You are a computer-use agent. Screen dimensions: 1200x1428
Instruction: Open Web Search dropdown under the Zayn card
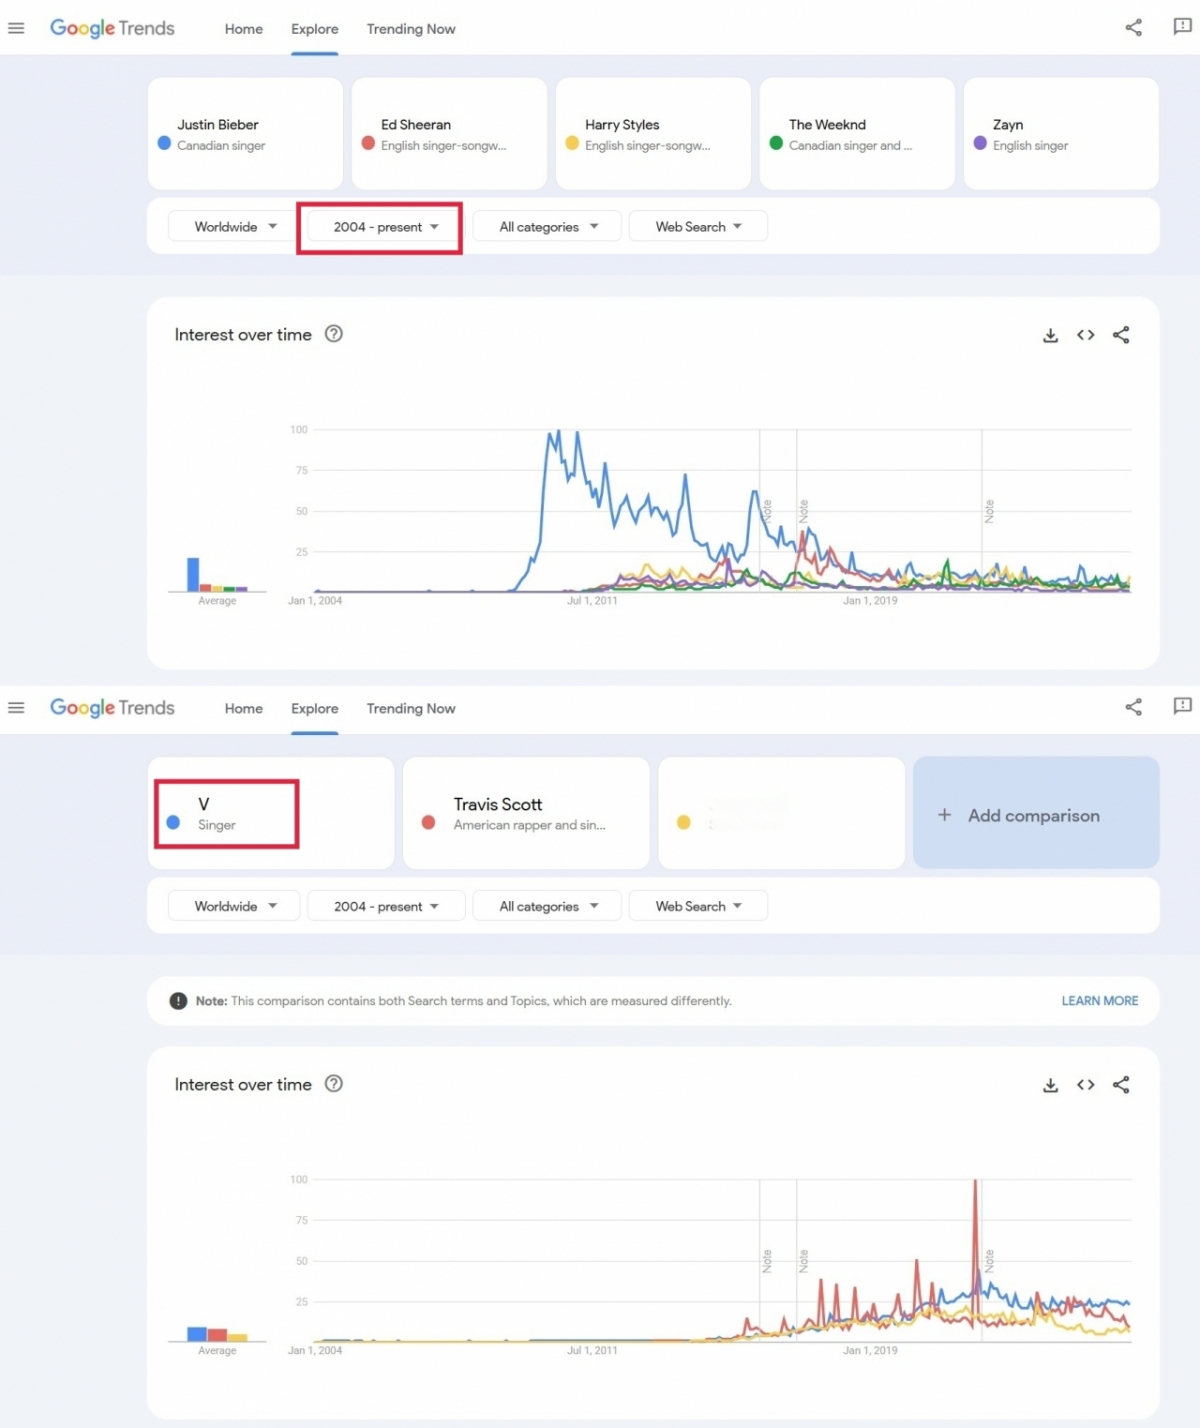pyautogui.click(x=698, y=227)
